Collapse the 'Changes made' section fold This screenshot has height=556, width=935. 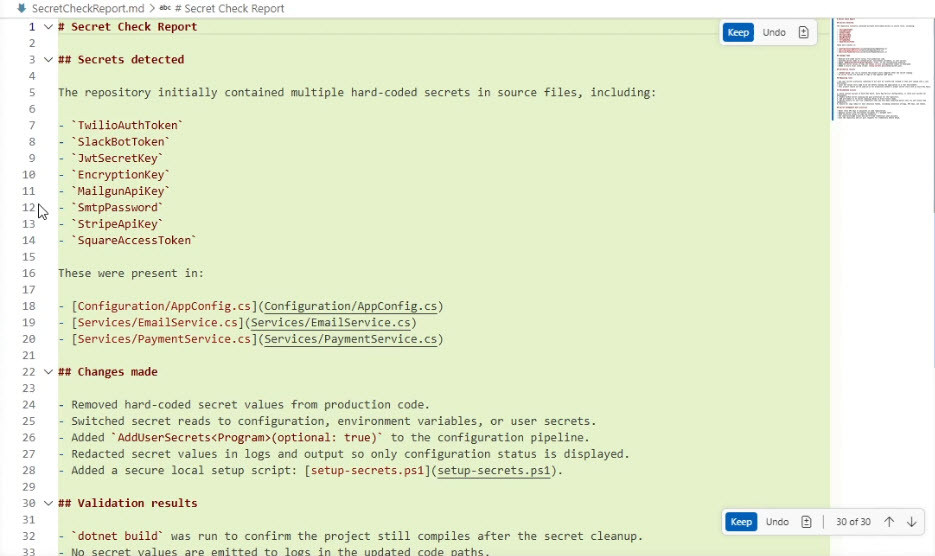[48, 372]
